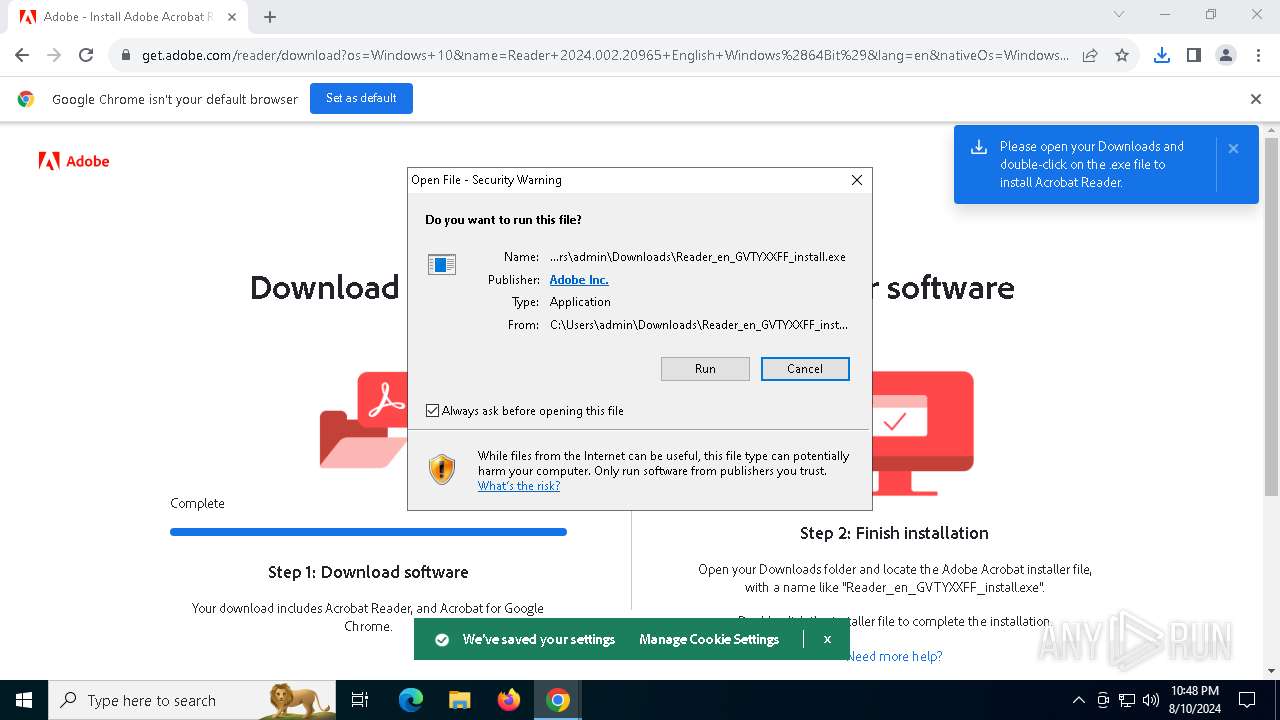Toggle Chrome side panel

[x=1194, y=55]
